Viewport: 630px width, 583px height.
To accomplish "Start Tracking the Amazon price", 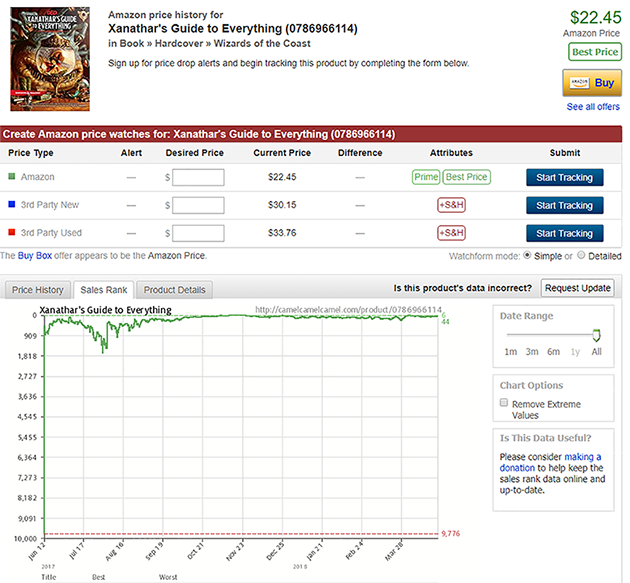I will click(564, 177).
